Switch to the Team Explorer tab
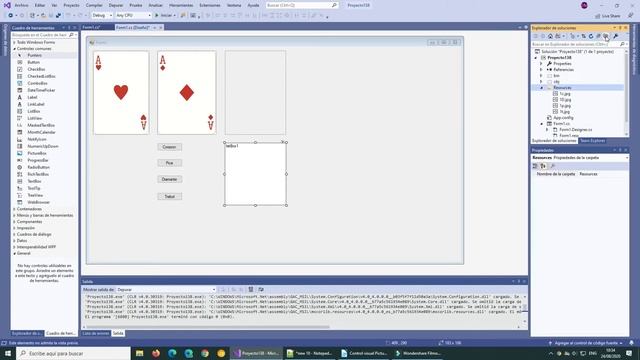Viewport: 640px width, 360px height. tap(592, 141)
